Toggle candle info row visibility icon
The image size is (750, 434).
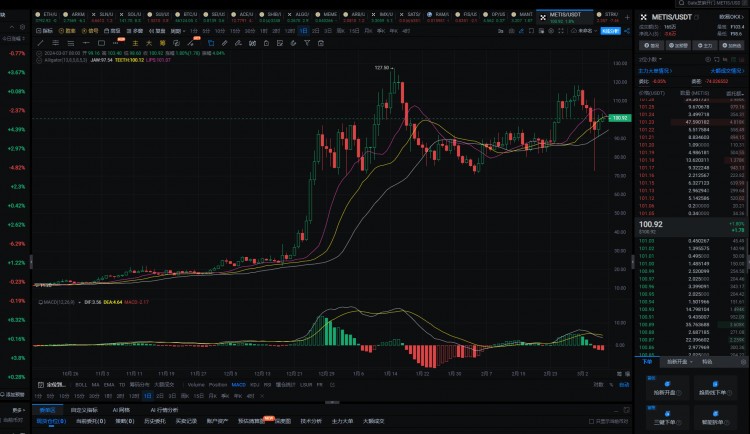point(40,54)
